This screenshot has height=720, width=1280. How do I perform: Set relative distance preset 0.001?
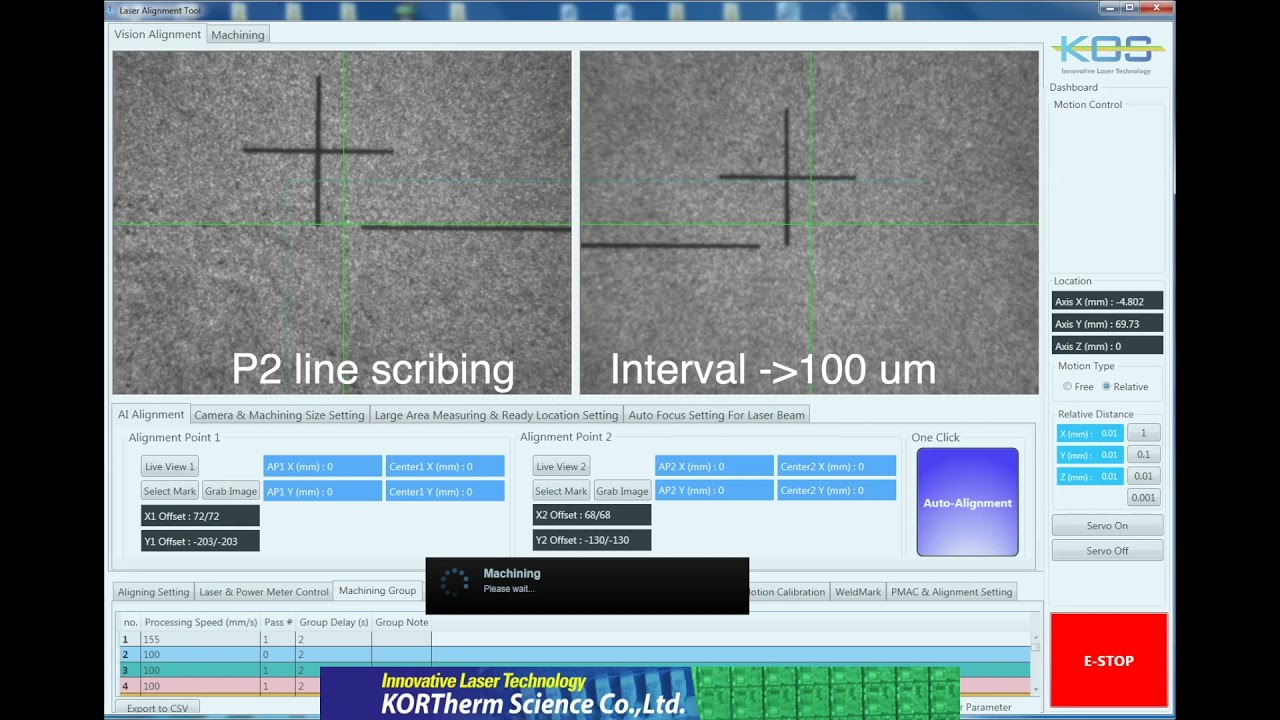coord(1144,497)
